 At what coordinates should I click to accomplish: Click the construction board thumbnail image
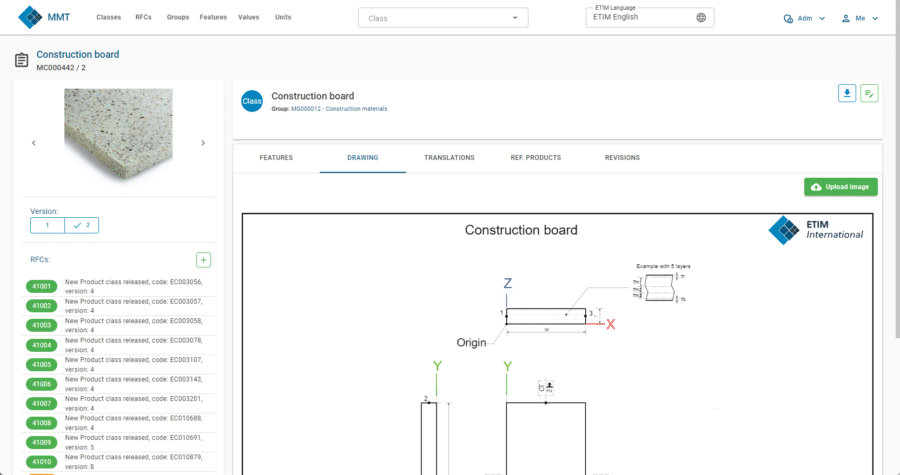118,136
